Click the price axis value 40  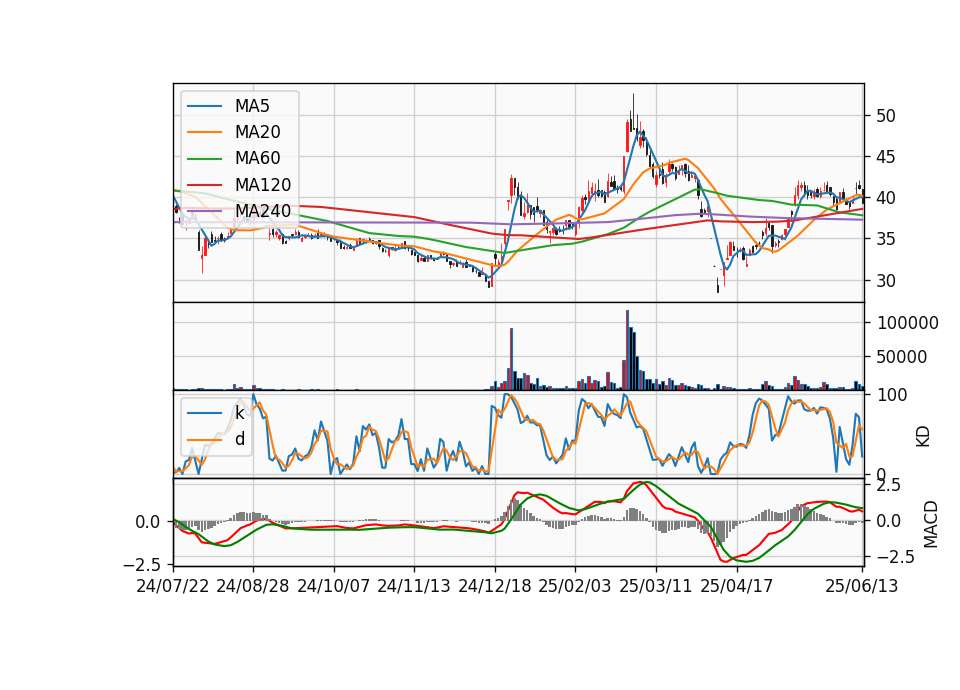[885, 198]
